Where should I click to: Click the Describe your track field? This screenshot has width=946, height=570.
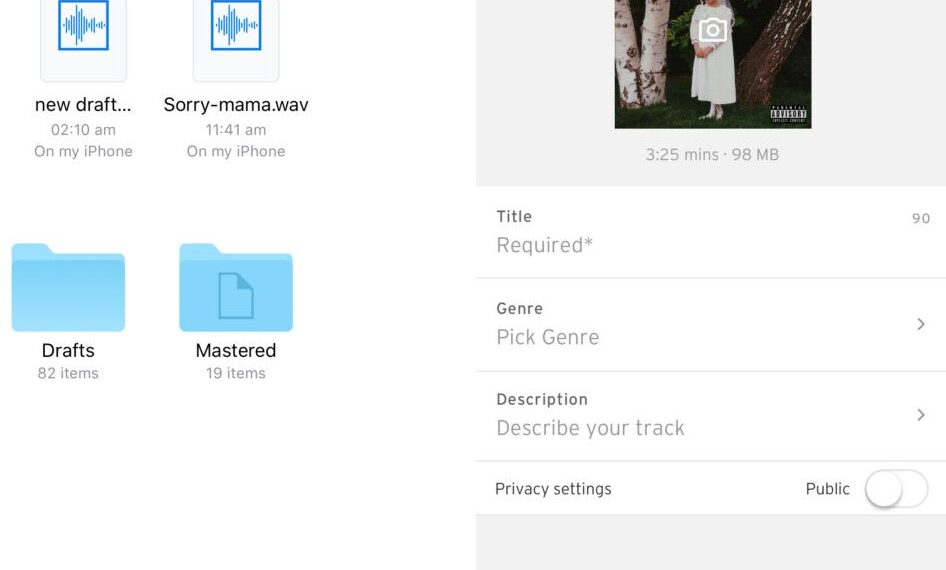590,428
